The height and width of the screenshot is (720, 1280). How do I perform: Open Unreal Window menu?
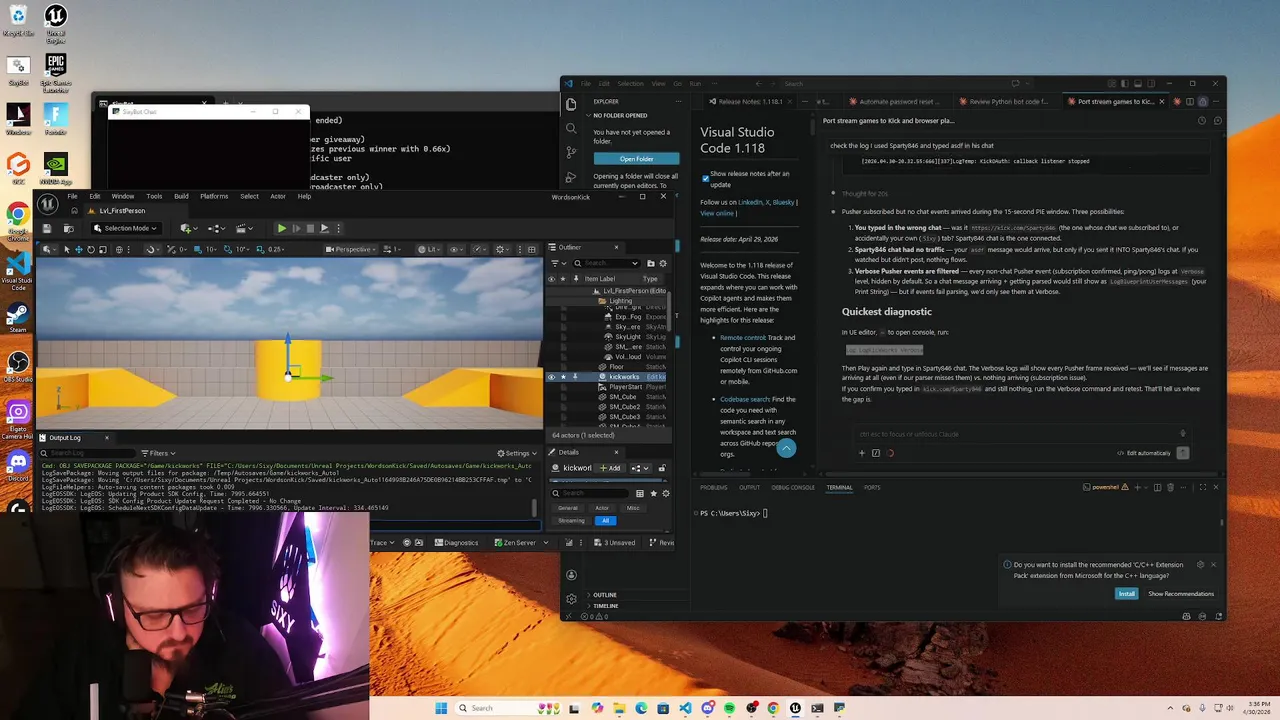pyautogui.click(x=123, y=196)
